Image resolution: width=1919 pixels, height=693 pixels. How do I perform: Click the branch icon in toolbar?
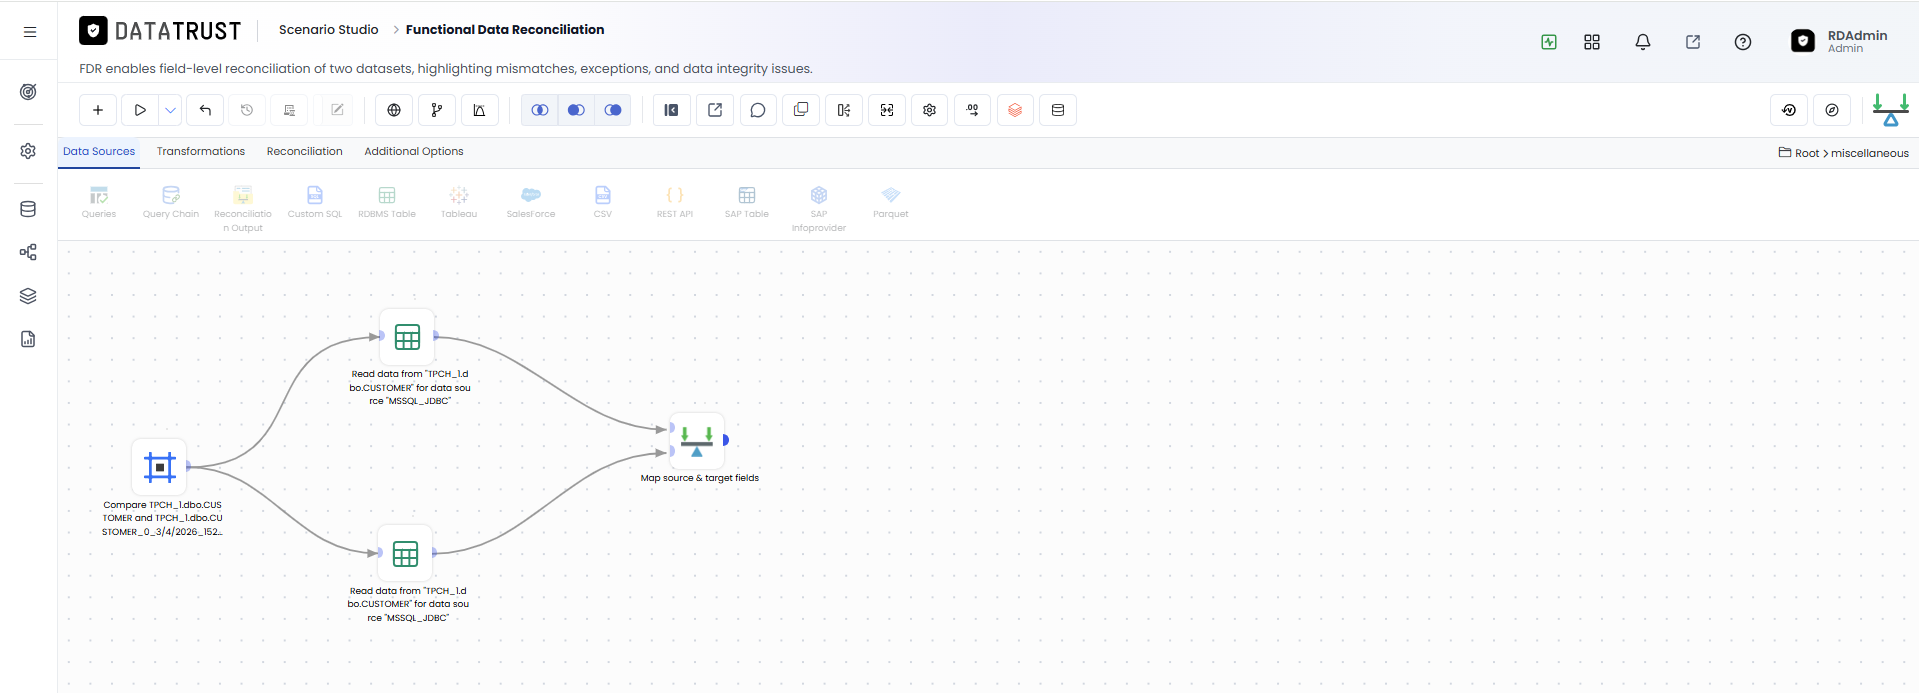point(437,110)
